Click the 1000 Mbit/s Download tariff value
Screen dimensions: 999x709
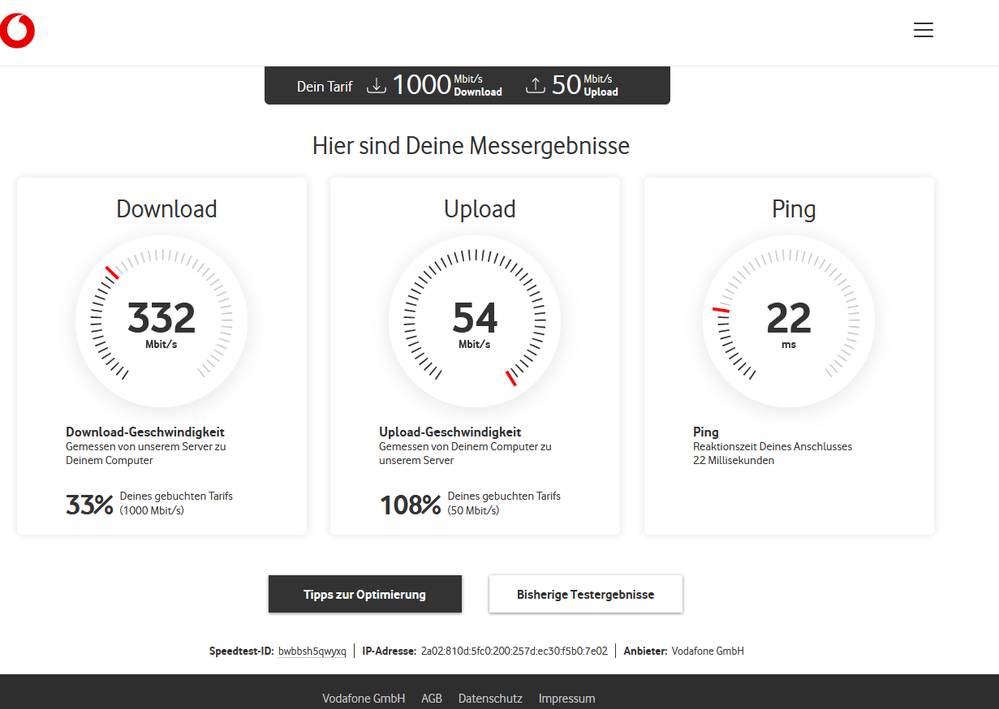tap(447, 85)
